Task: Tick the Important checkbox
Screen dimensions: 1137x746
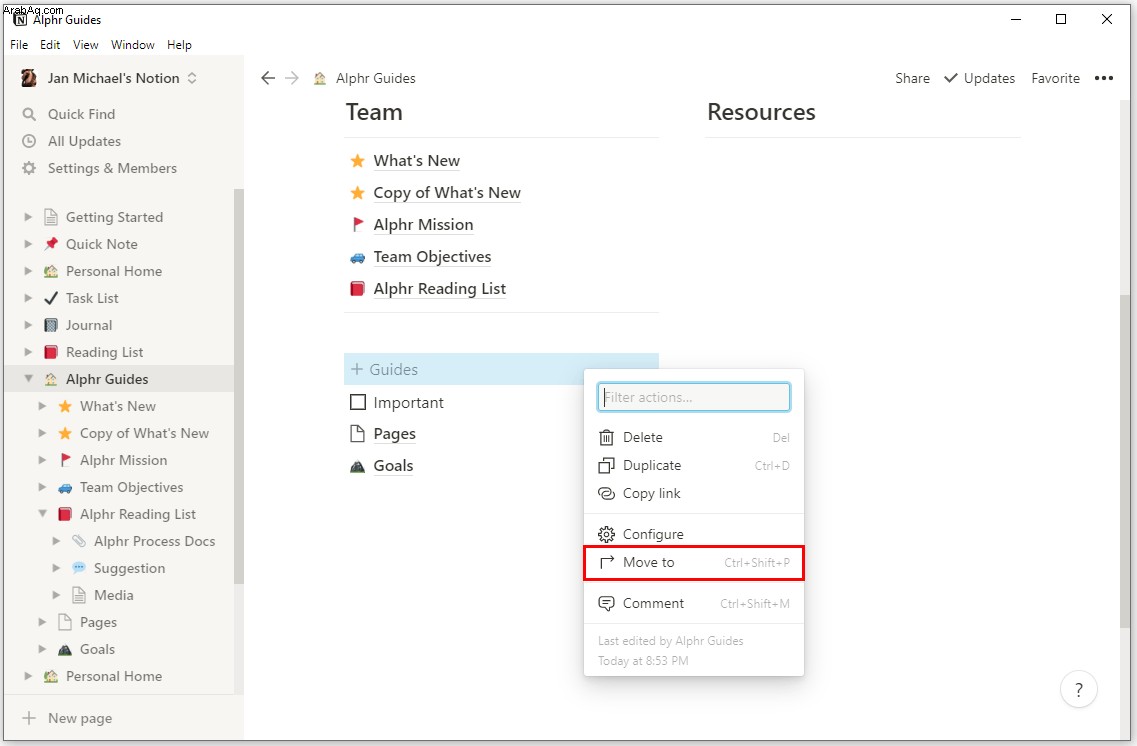Action: (x=357, y=402)
